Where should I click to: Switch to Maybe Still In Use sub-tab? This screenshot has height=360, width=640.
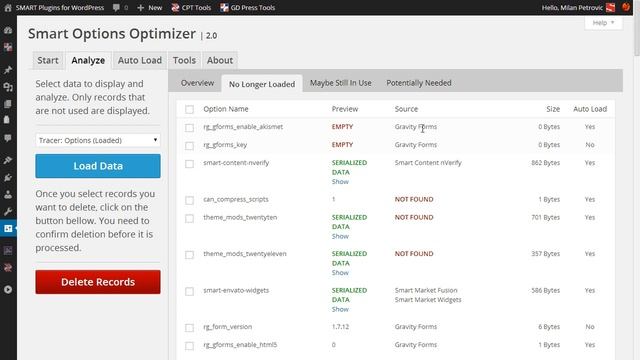pyautogui.click(x=340, y=83)
